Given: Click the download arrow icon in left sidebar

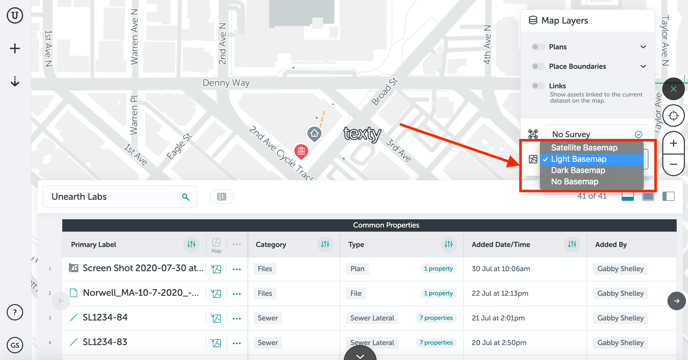Looking at the screenshot, I should (x=15, y=81).
